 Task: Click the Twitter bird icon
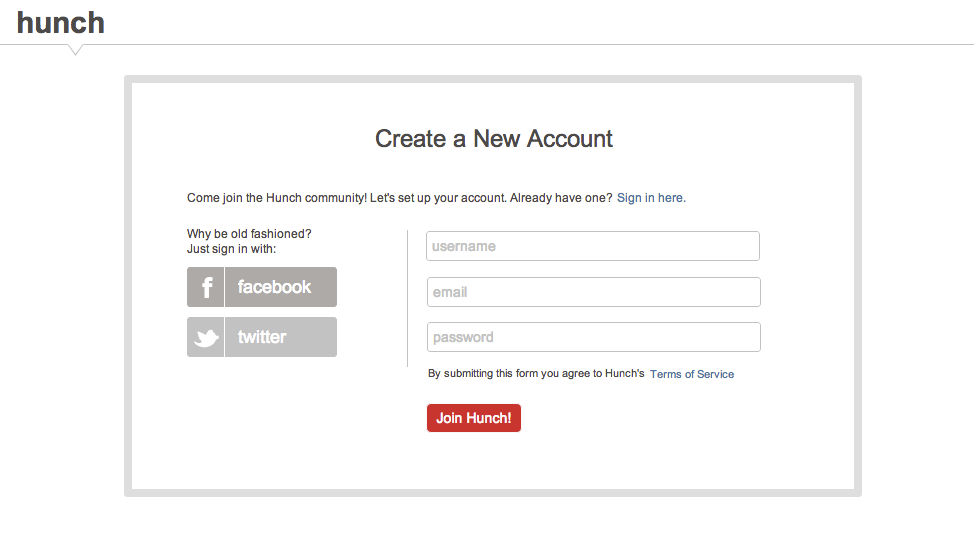pyautogui.click(x=206, y=338)
